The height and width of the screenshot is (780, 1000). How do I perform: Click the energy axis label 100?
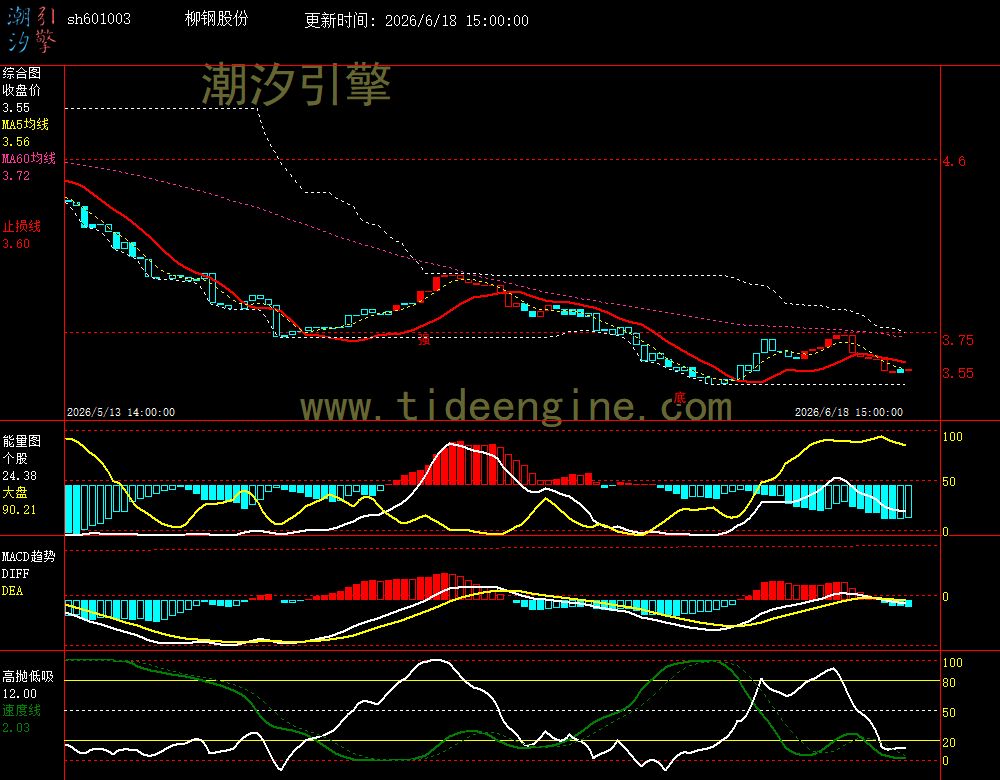(x=952, y=437)
